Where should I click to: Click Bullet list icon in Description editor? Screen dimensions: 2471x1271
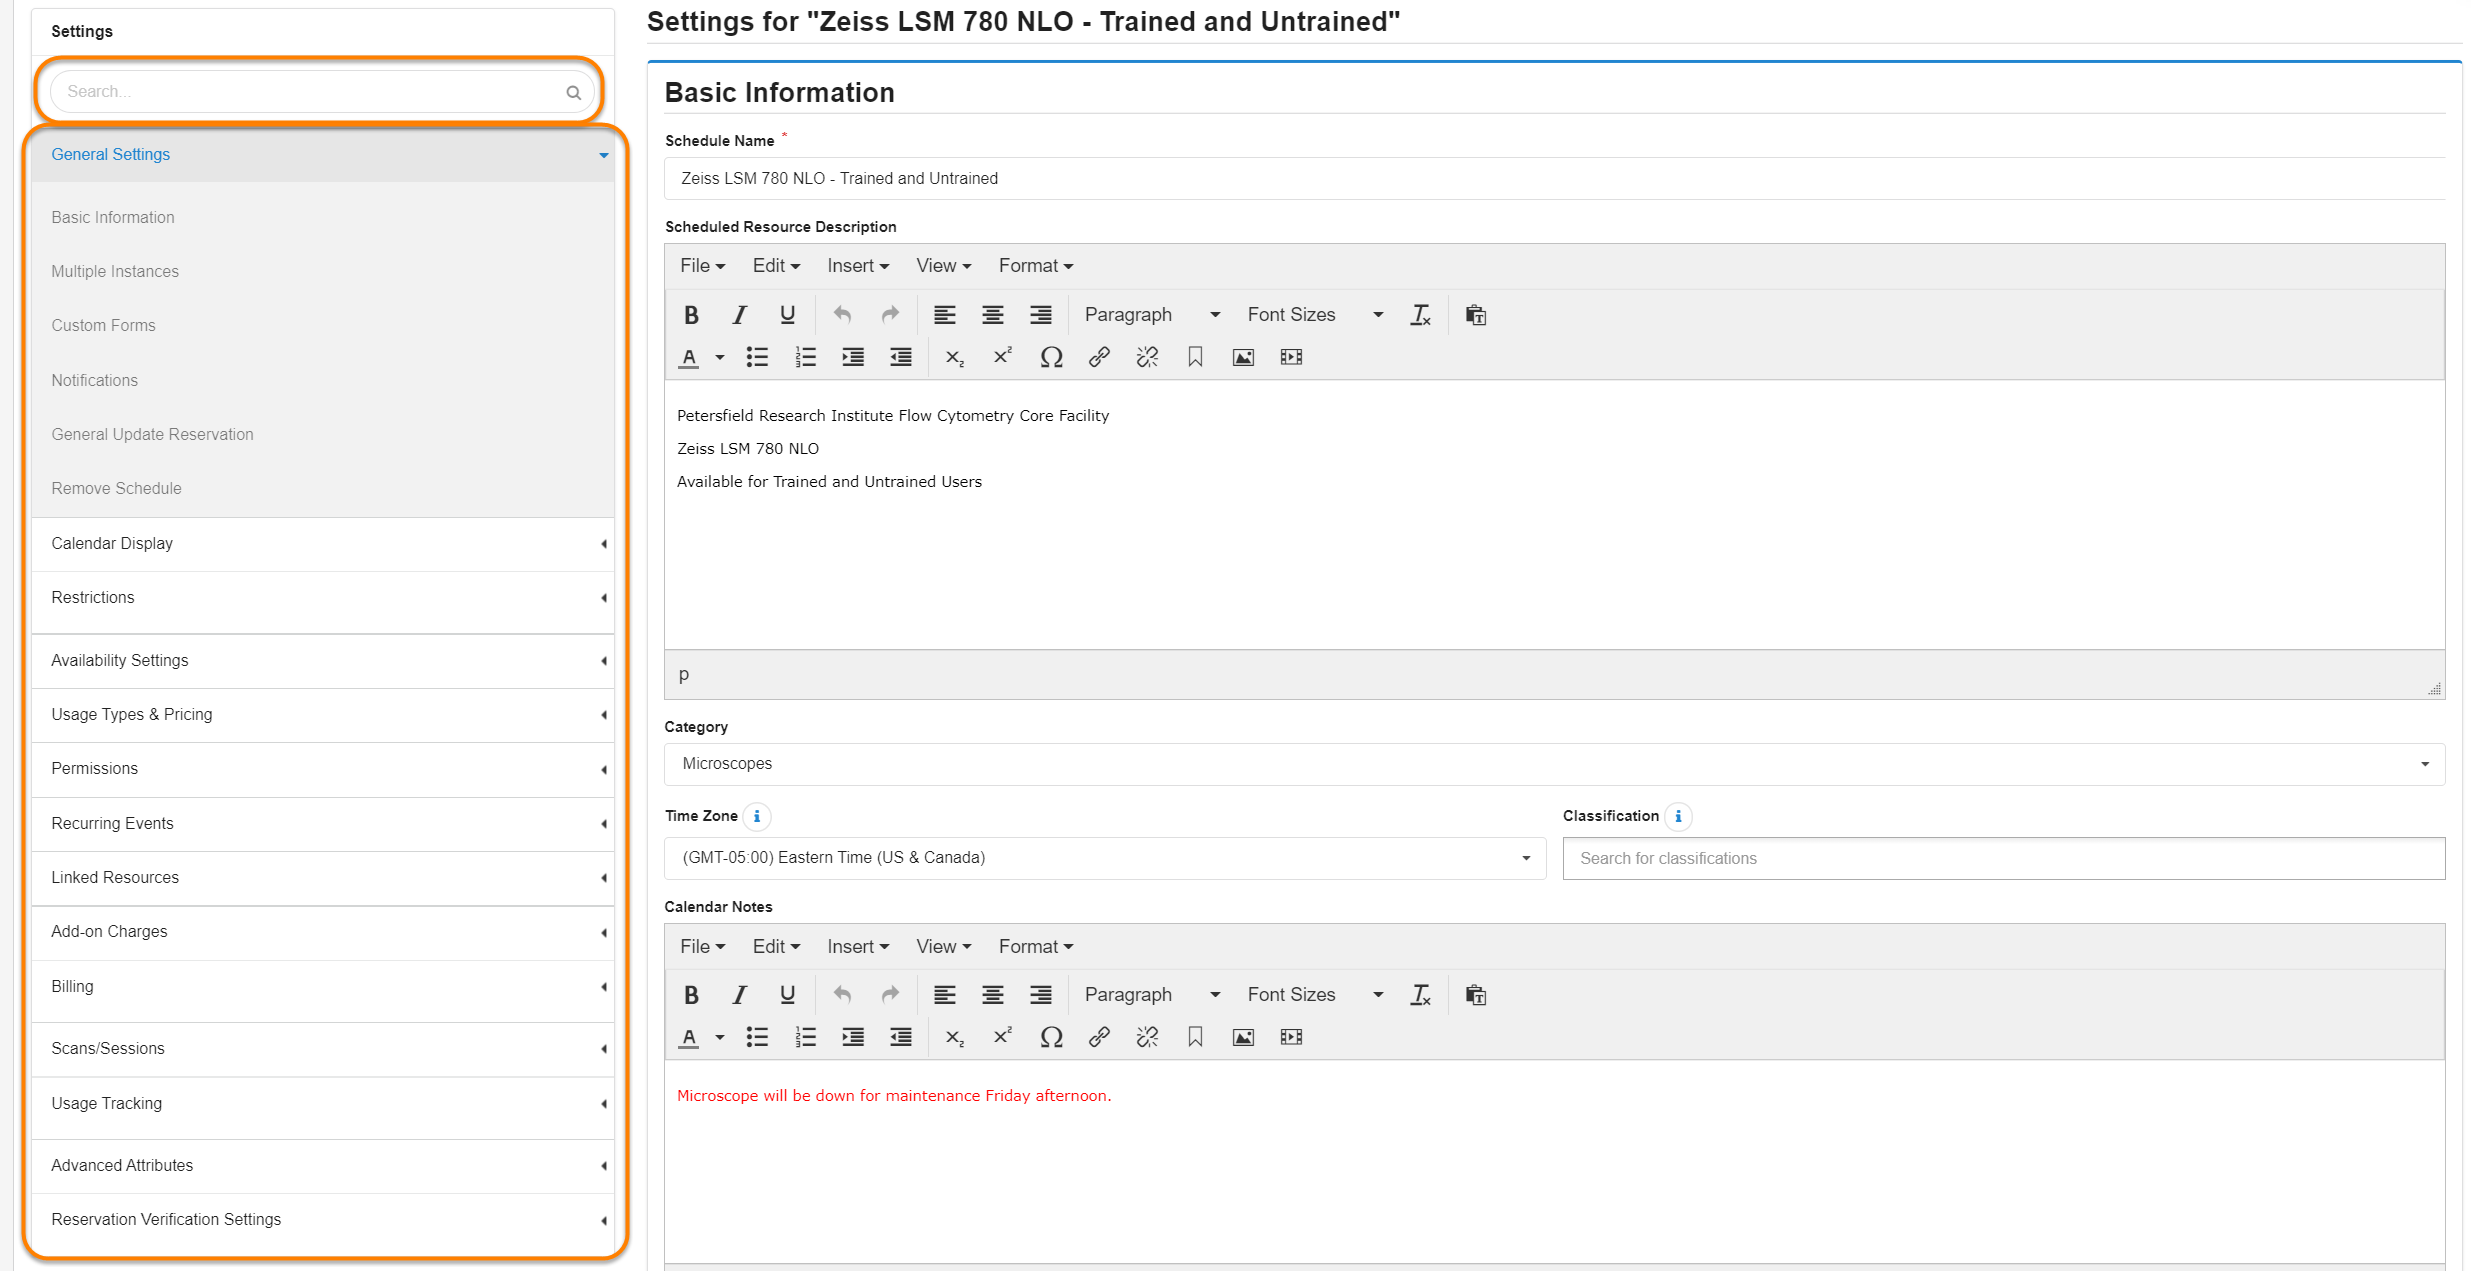[757, 358]
